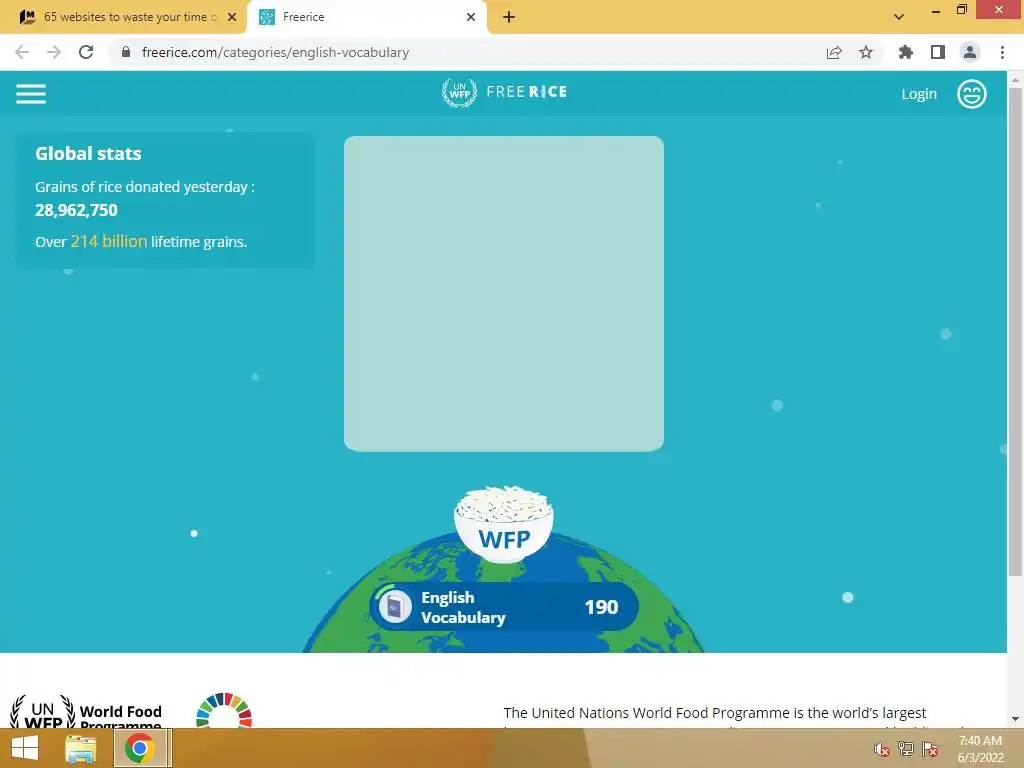Click the English Vocabulary book icon

click(394, 607)
